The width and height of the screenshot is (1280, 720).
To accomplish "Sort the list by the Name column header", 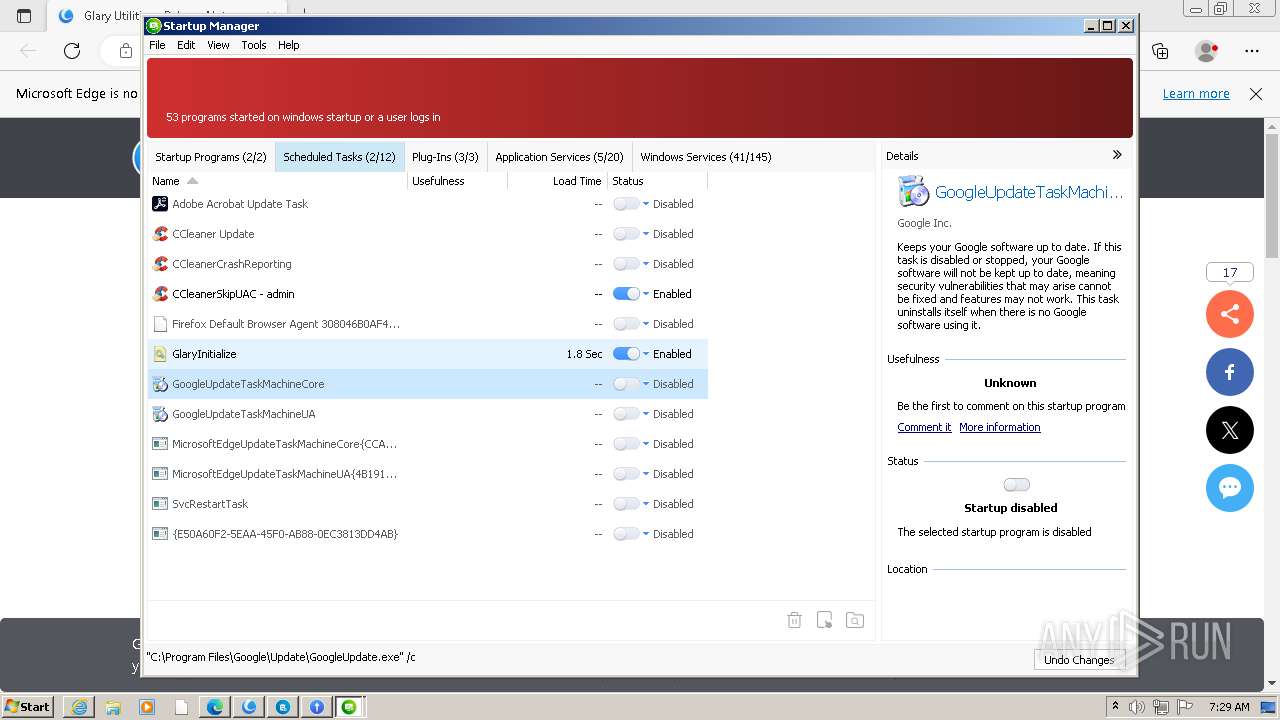I will point(278,181).
